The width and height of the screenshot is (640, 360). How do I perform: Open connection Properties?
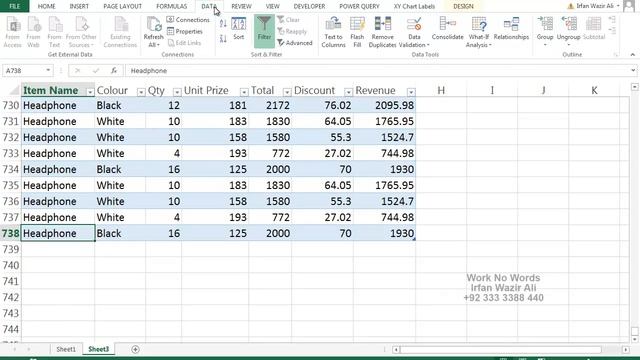coord(185,31)
